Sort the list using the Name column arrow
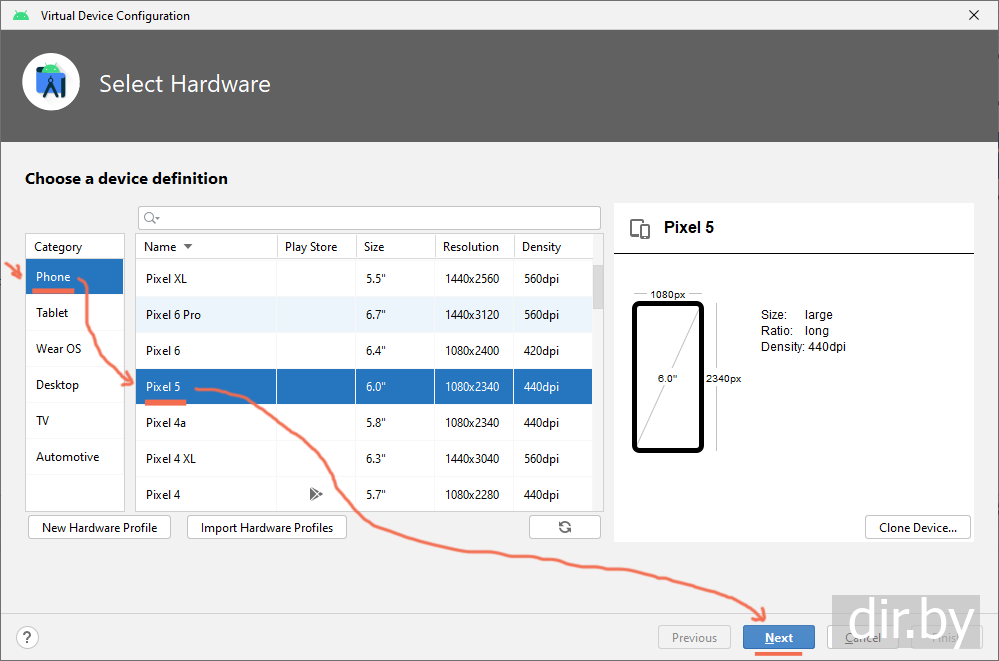Viewport: 999px width, 661px height. (x=188, y=247)
